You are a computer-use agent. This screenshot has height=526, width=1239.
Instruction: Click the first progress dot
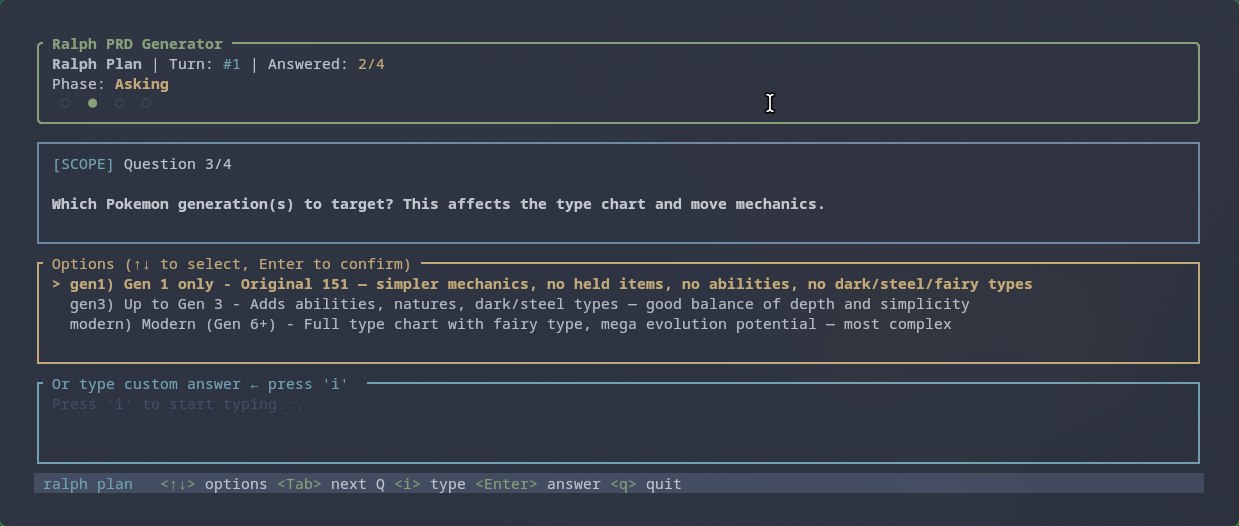tap(65, 103)
